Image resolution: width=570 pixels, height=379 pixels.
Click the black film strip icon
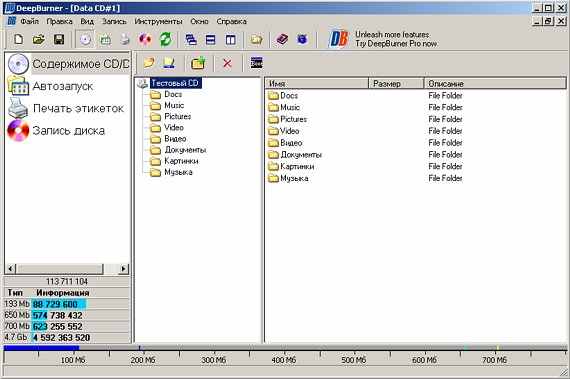point(257,63)
